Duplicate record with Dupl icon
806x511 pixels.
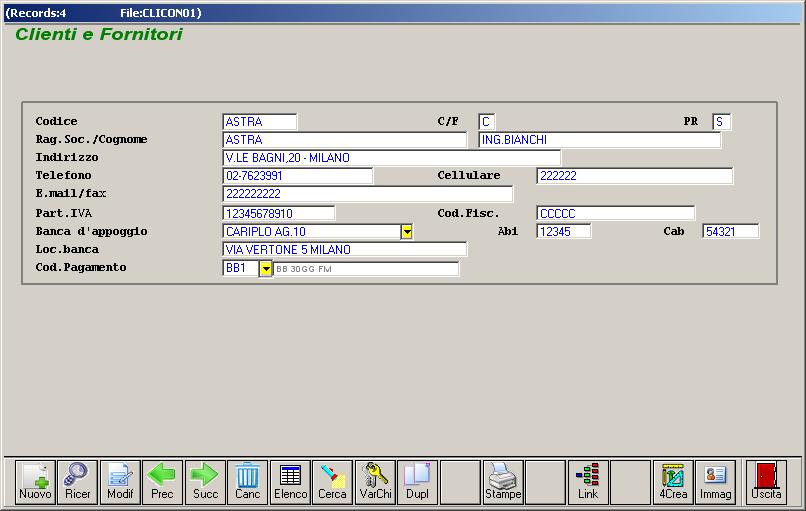(x=417, y=482)
